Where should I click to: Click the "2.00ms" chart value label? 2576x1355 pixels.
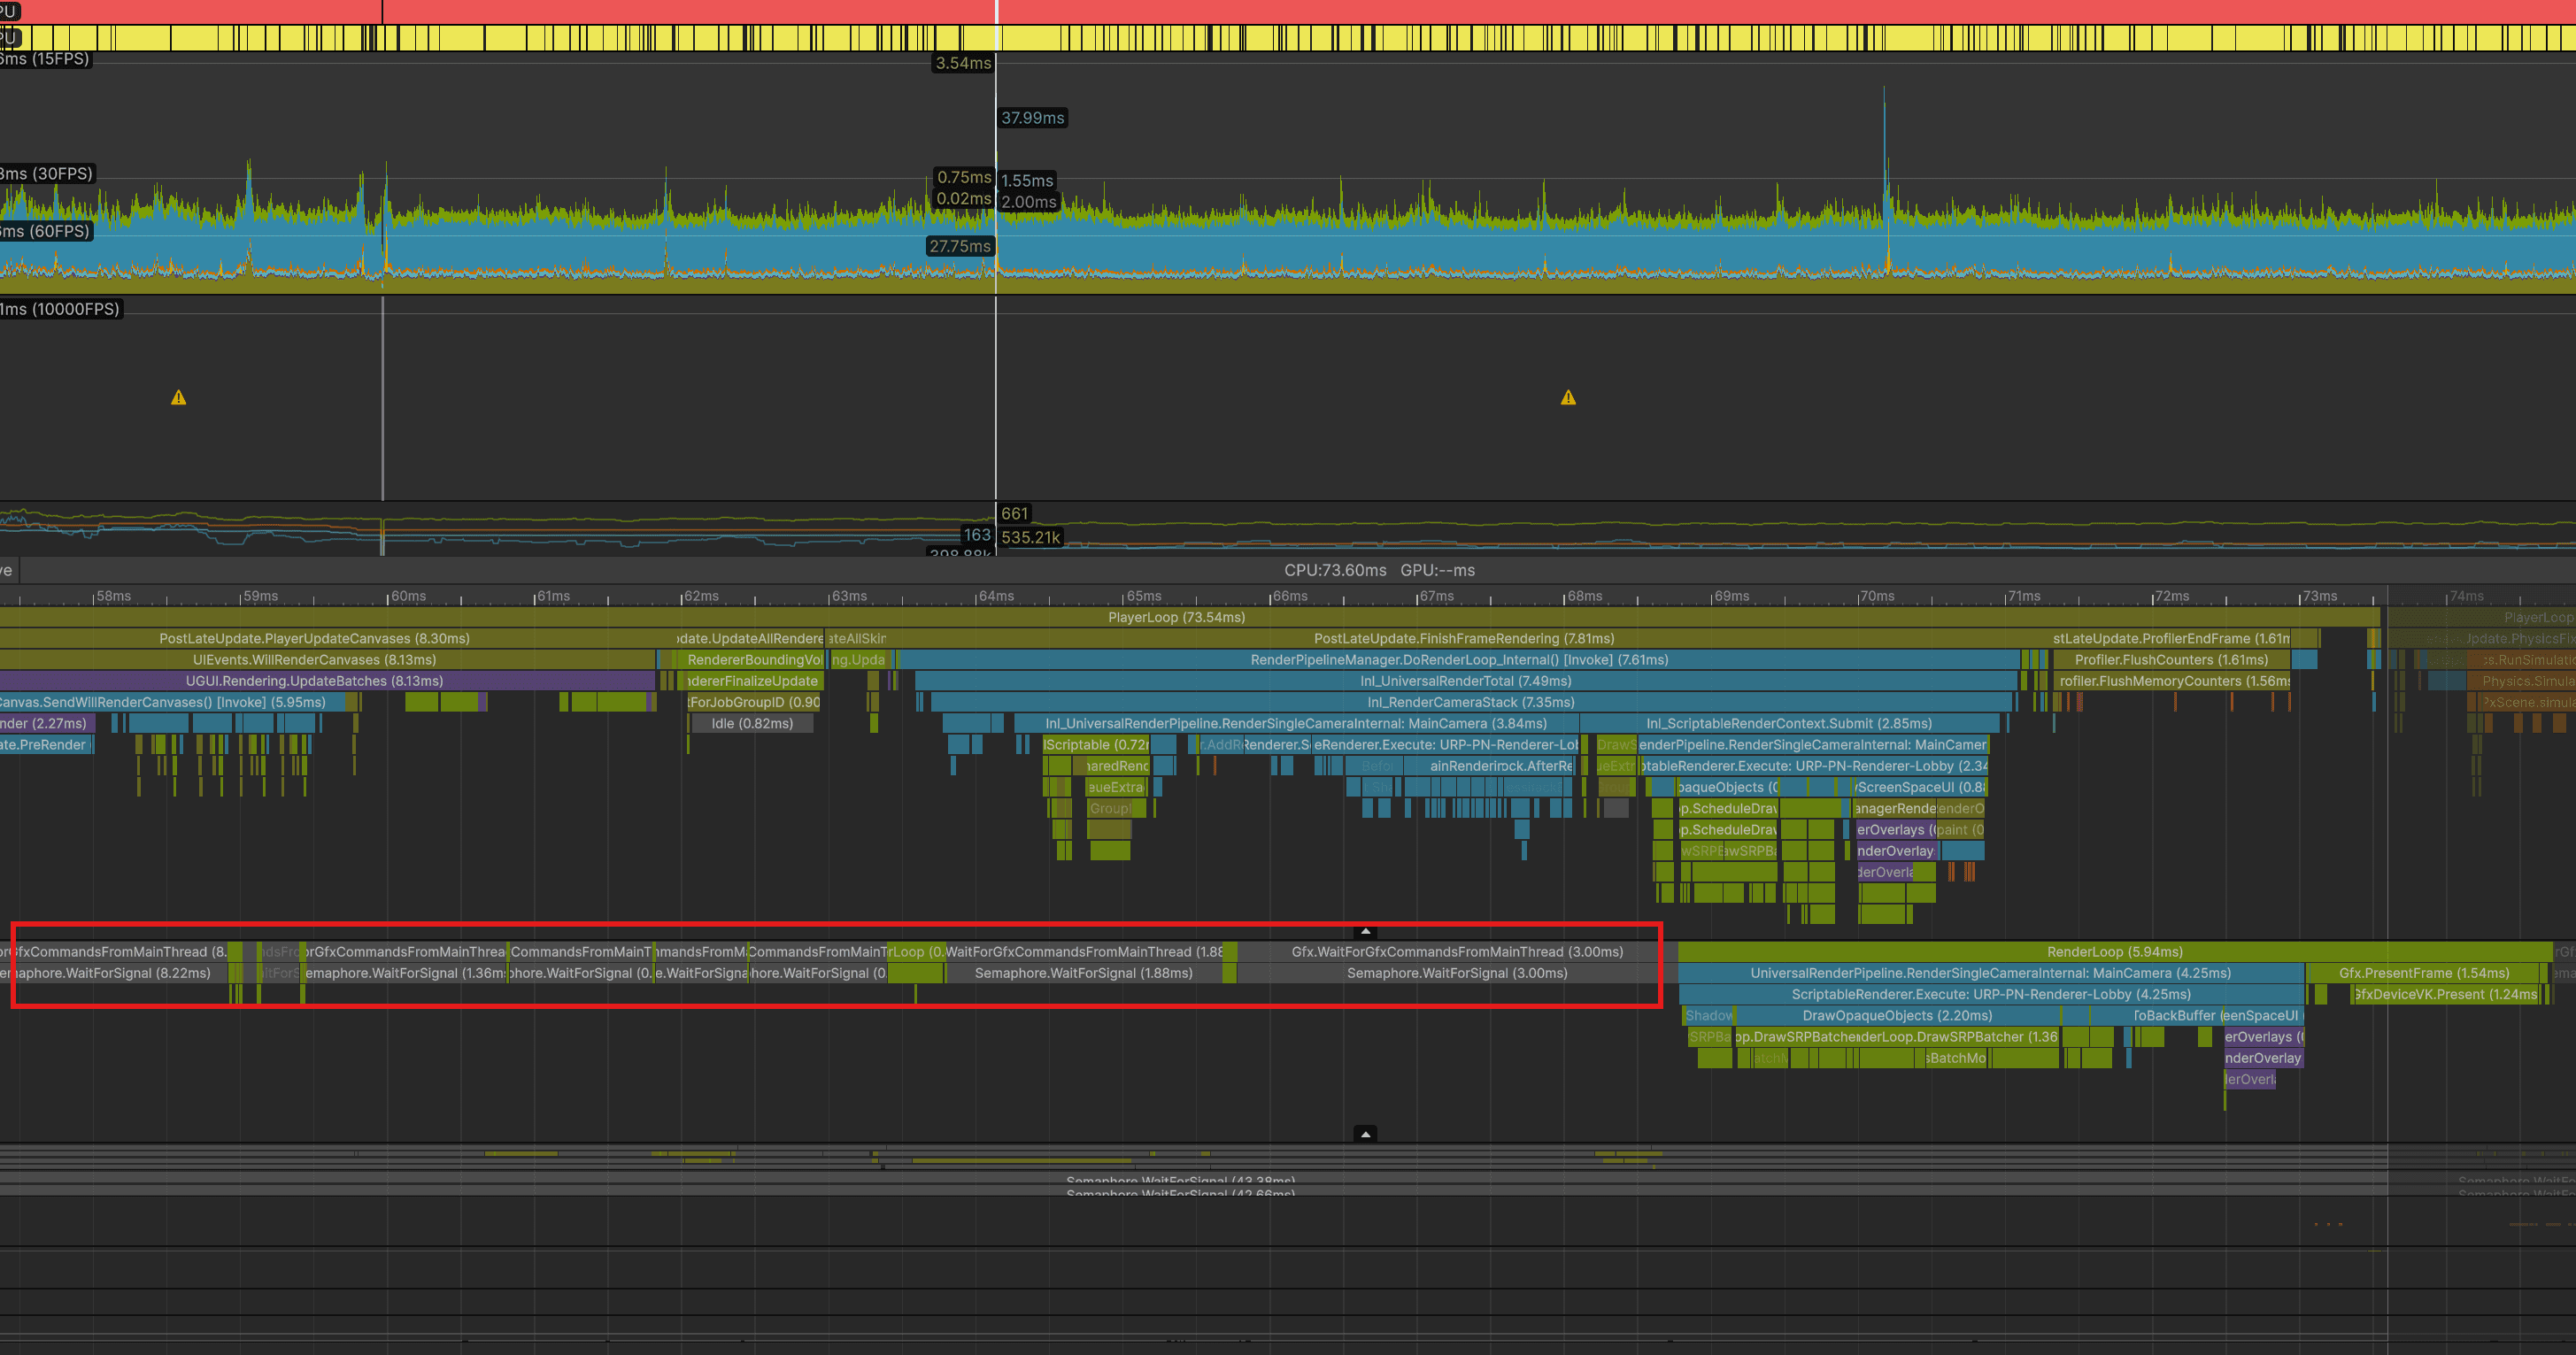[1029, 202]
